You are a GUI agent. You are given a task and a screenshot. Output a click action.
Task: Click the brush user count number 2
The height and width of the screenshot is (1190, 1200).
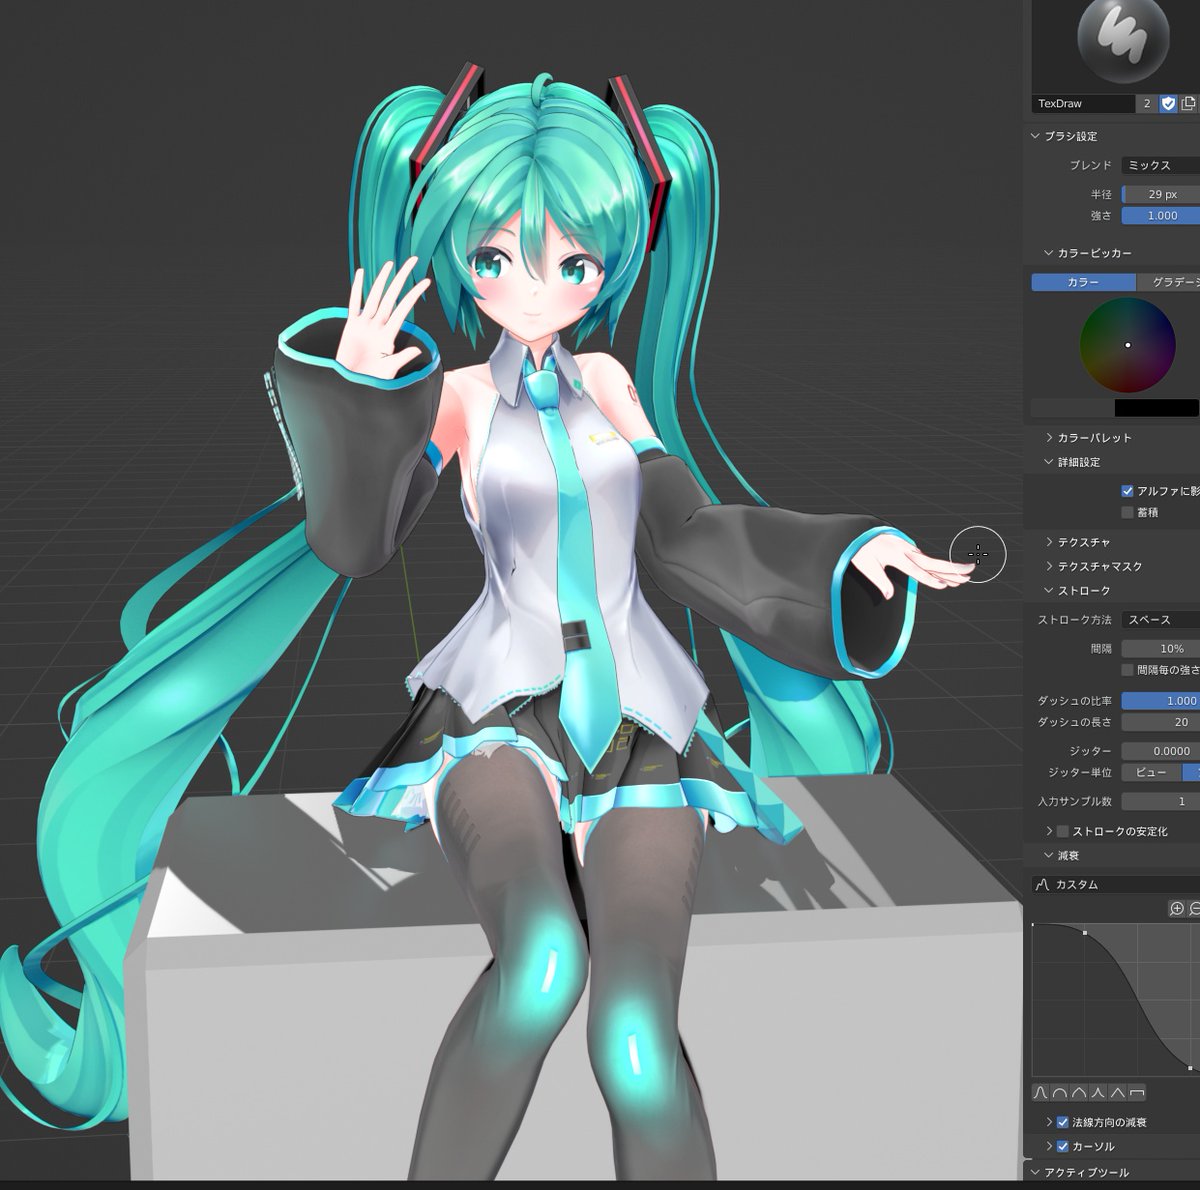pyautogui.click(x=1147, y=103)
